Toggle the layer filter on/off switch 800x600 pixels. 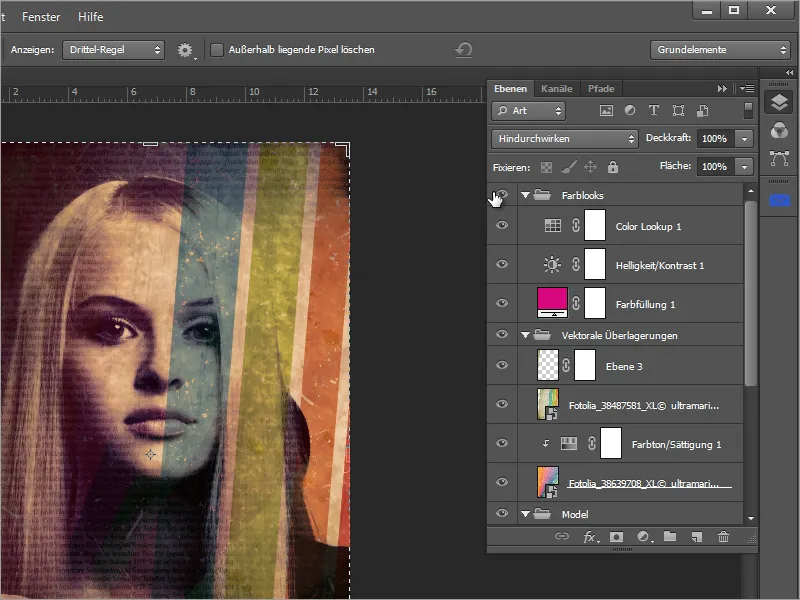tap(748, 110)
